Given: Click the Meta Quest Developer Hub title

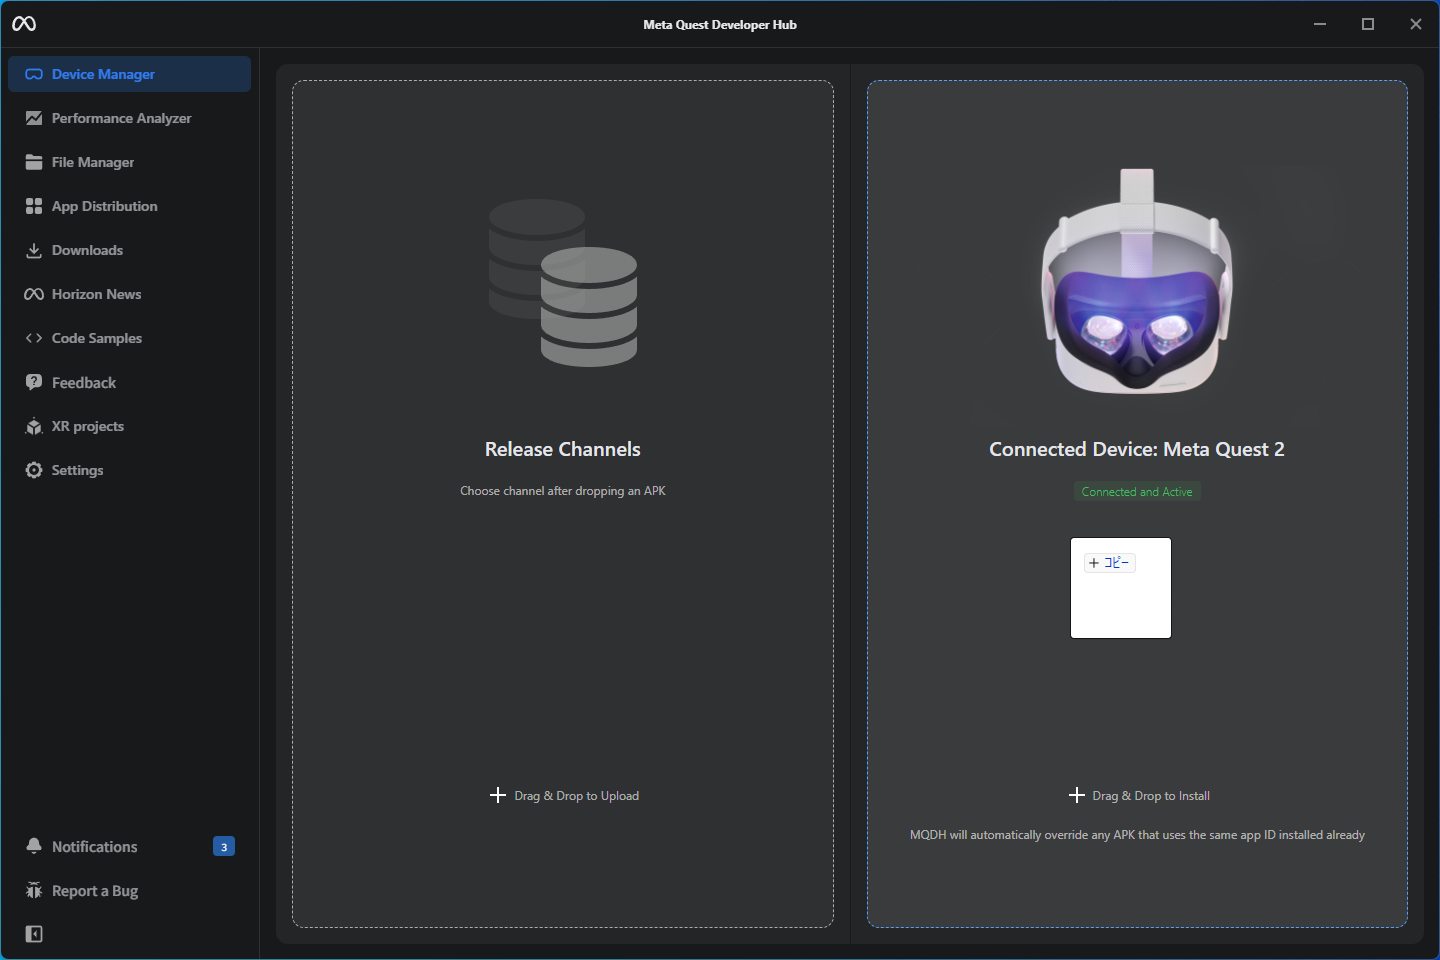Looking at the screenshot, I should 720,24.
